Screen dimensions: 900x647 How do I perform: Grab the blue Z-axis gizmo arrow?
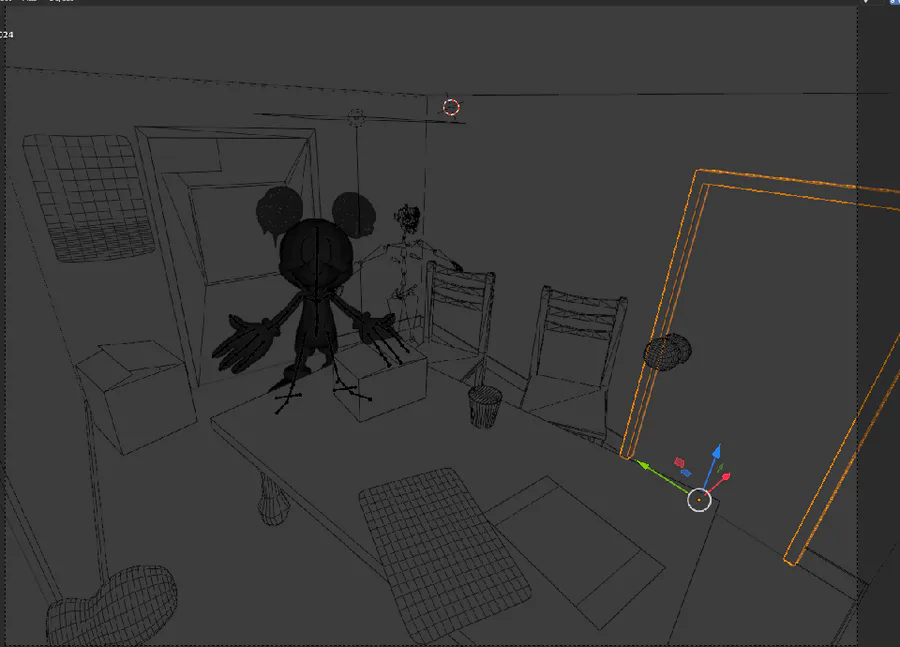tap(716, 452)
